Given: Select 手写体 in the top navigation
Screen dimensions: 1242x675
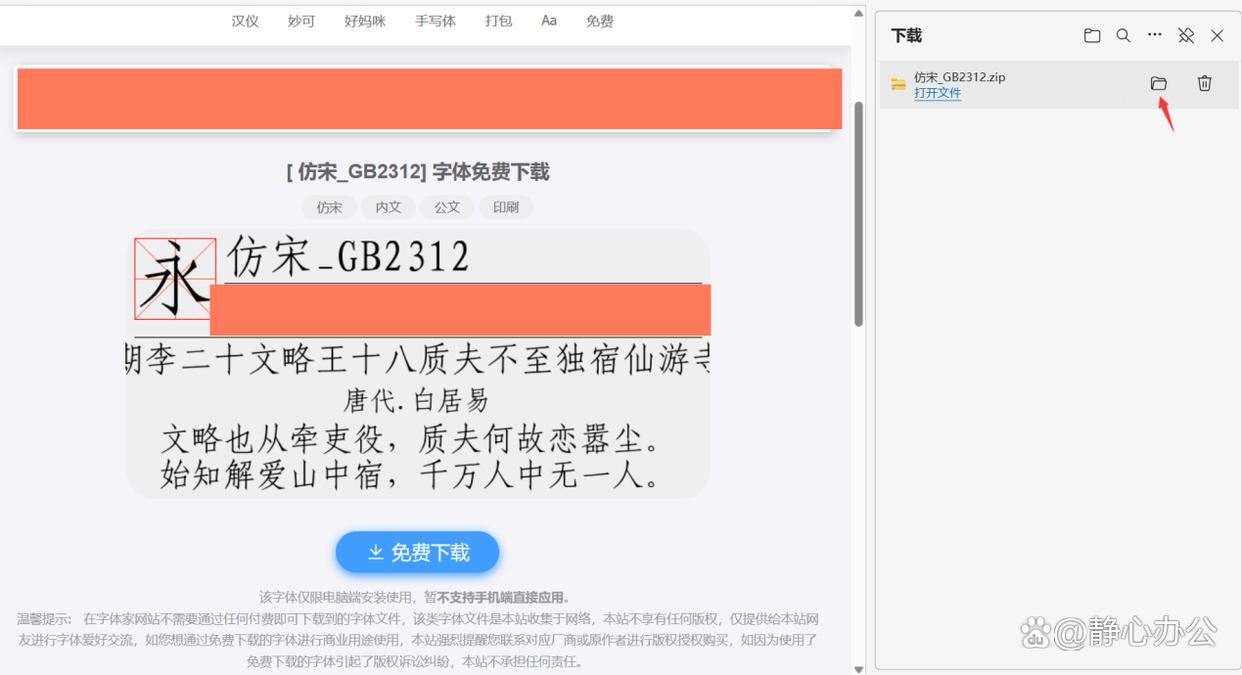Looking at the screenshot, I should click(435, 20).
